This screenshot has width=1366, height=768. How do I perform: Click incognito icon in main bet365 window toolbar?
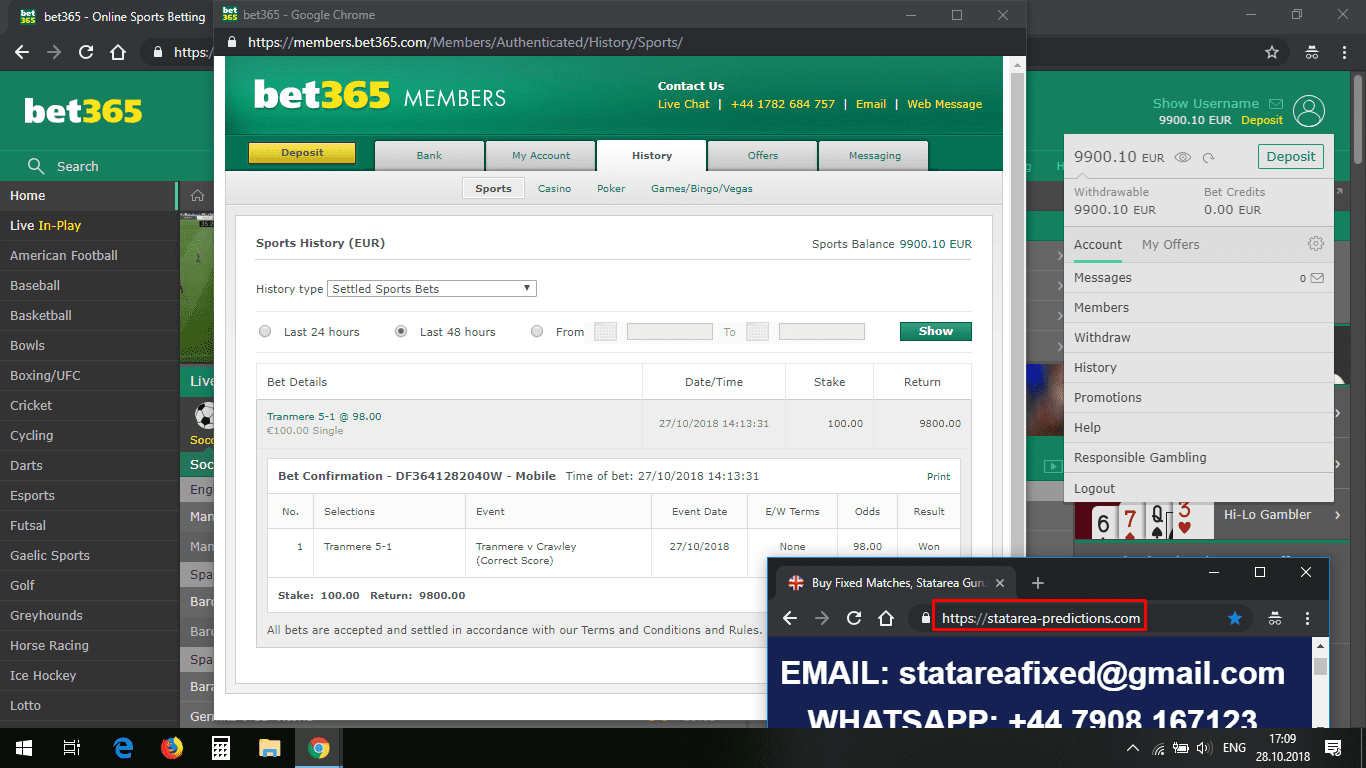tap(1312, 52)
